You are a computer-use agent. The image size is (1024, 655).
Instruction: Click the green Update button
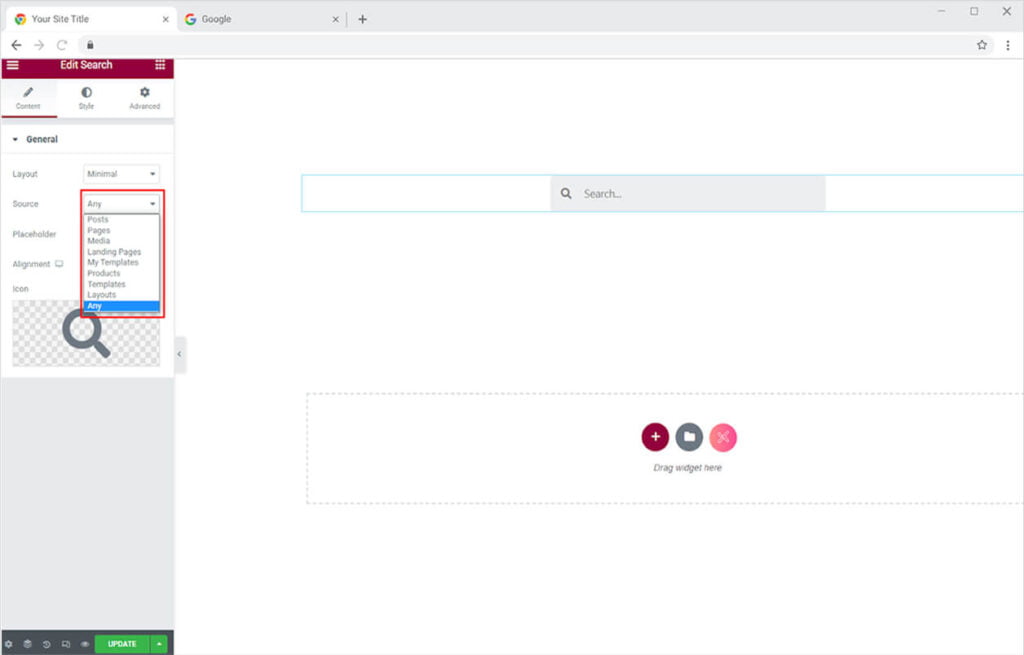tap(122, 644)
